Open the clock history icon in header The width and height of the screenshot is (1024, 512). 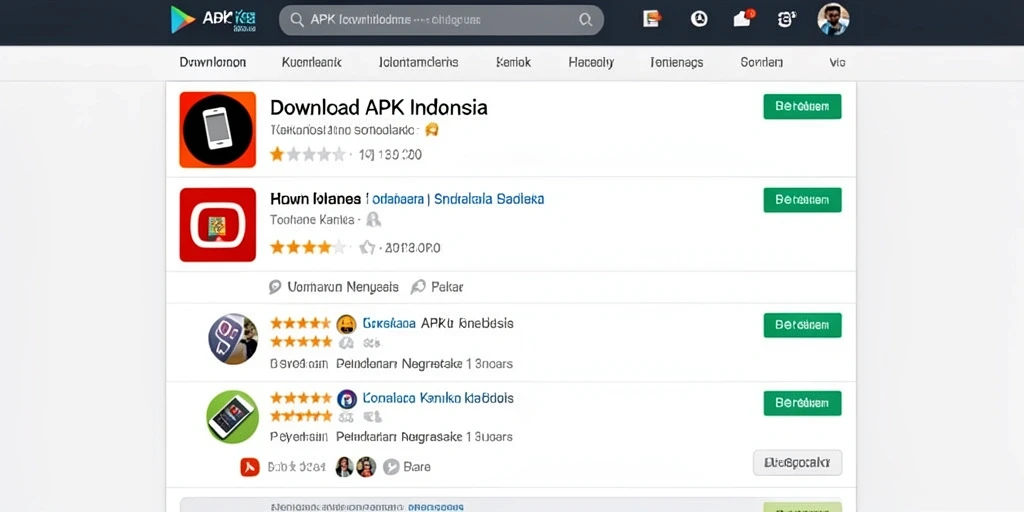[x=699, y=19]
